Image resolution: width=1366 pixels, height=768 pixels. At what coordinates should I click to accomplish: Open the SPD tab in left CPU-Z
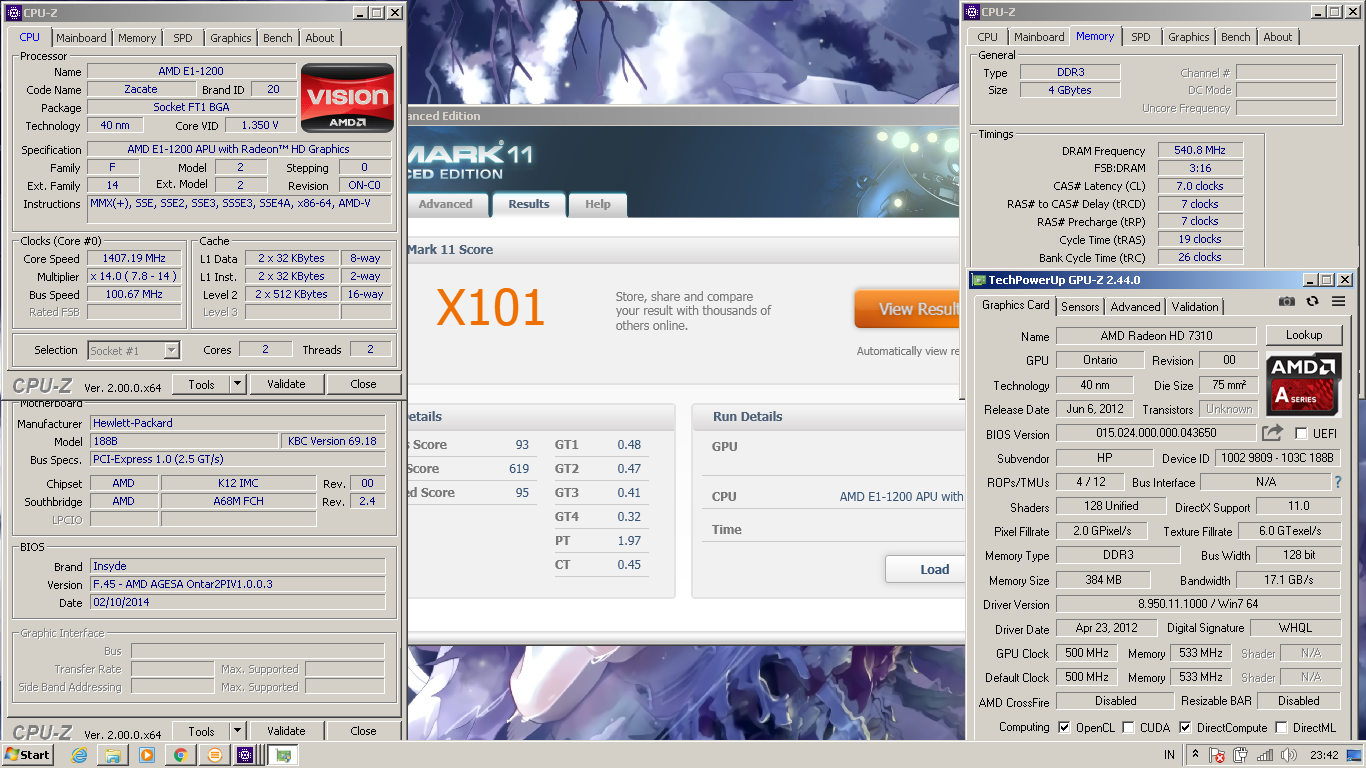pyautogui.click(x=183, y=38)
